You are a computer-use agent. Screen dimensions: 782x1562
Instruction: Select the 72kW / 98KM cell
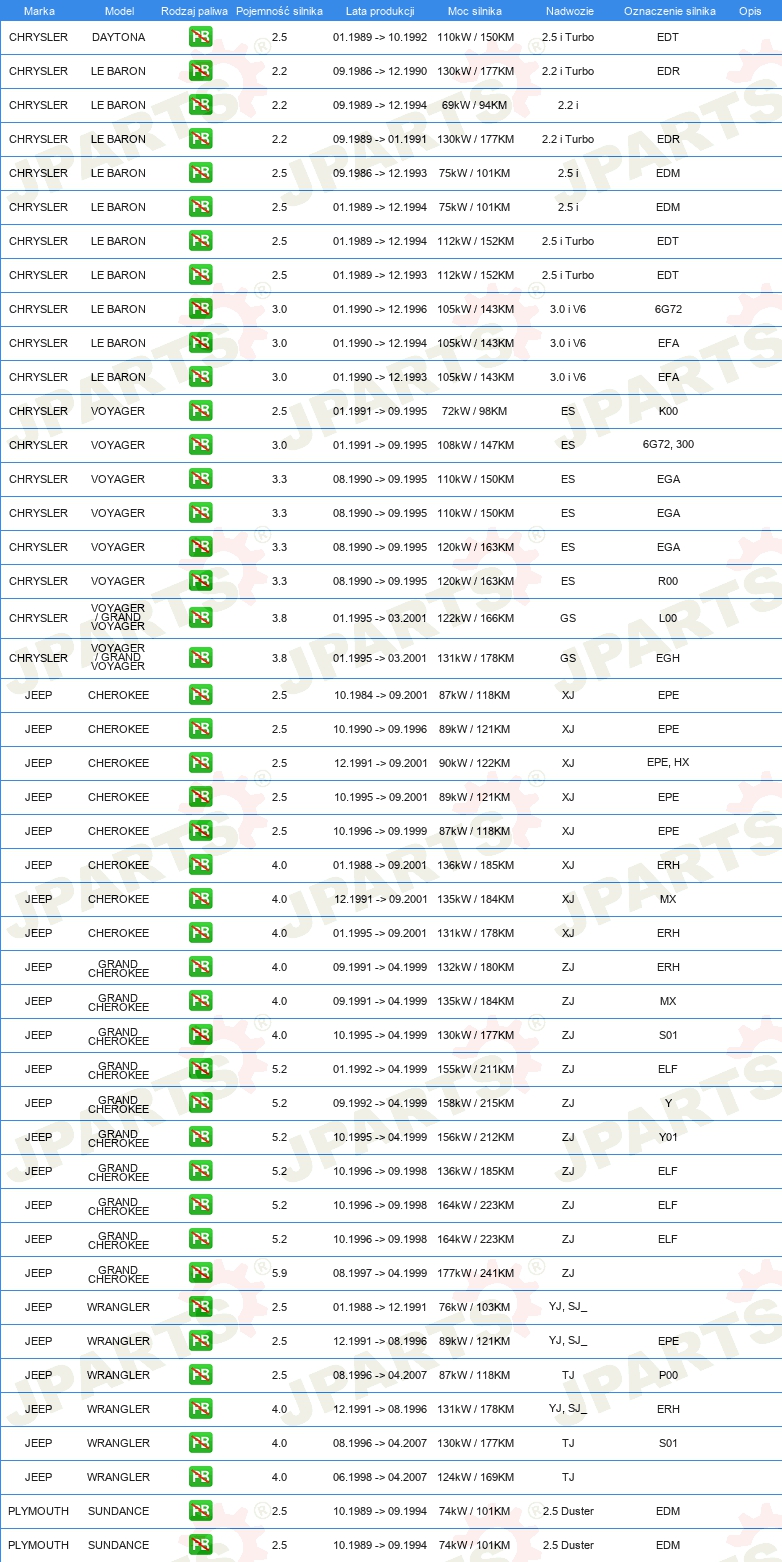pyautogui.click(x=475, y=412)
